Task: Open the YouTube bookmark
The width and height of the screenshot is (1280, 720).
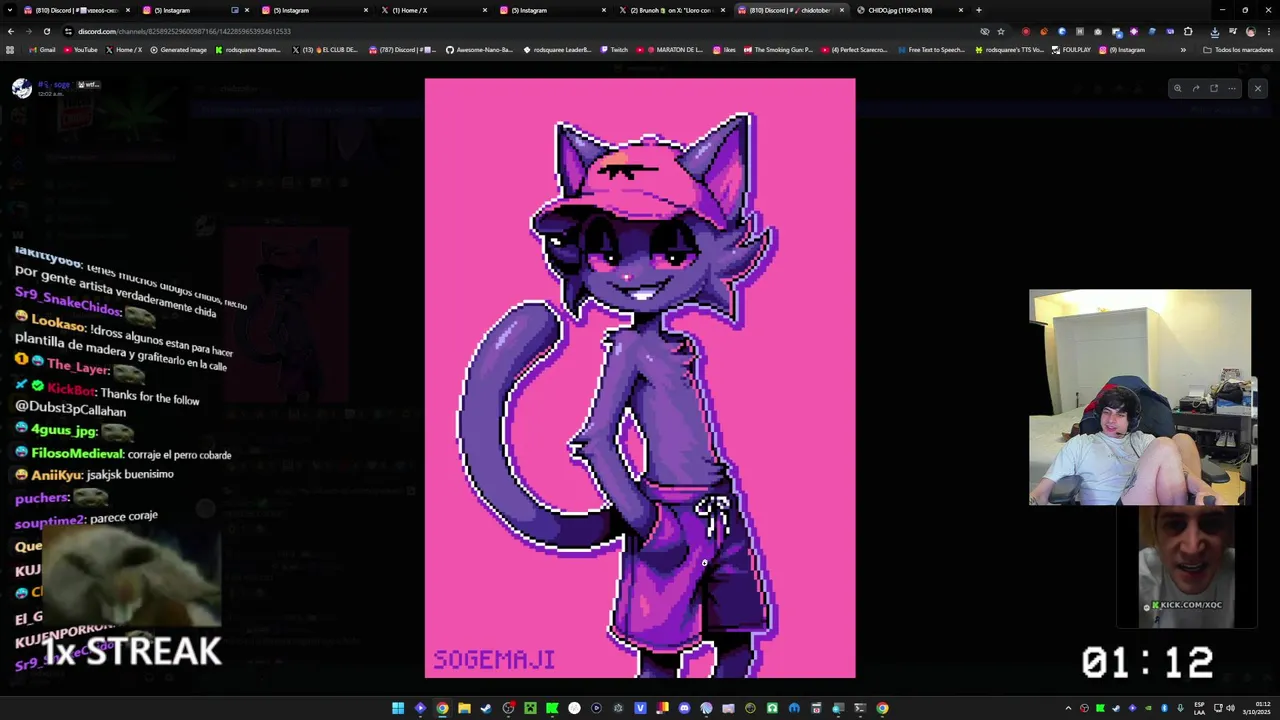Action: (80, 49)
